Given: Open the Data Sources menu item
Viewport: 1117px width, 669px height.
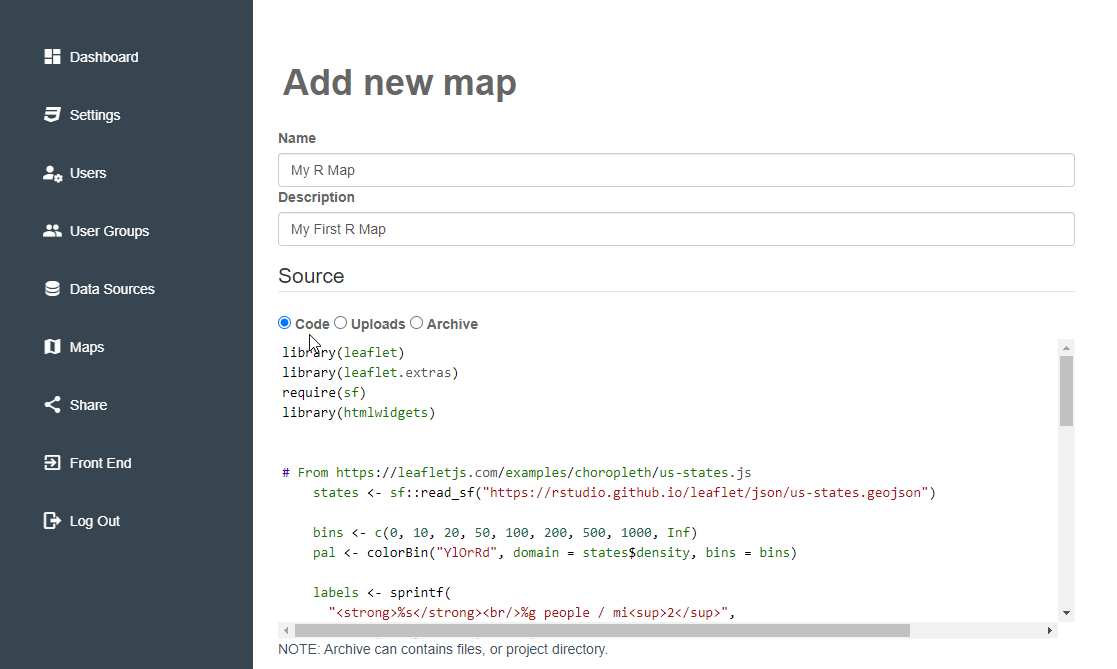Looking at the screenshot, I should (x=99, y=289).
